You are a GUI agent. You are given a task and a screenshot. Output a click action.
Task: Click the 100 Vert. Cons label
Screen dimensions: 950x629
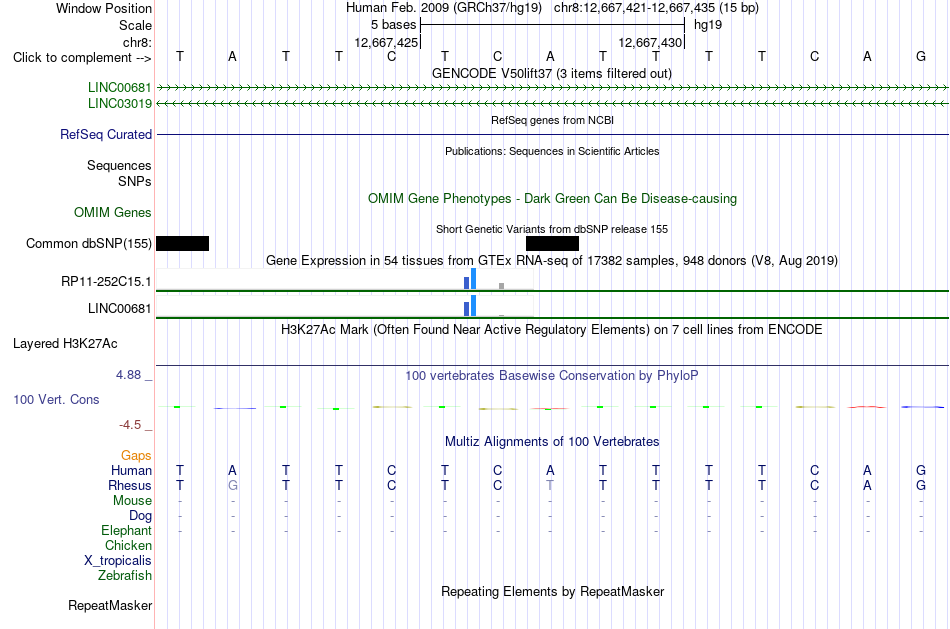(56, 399)
